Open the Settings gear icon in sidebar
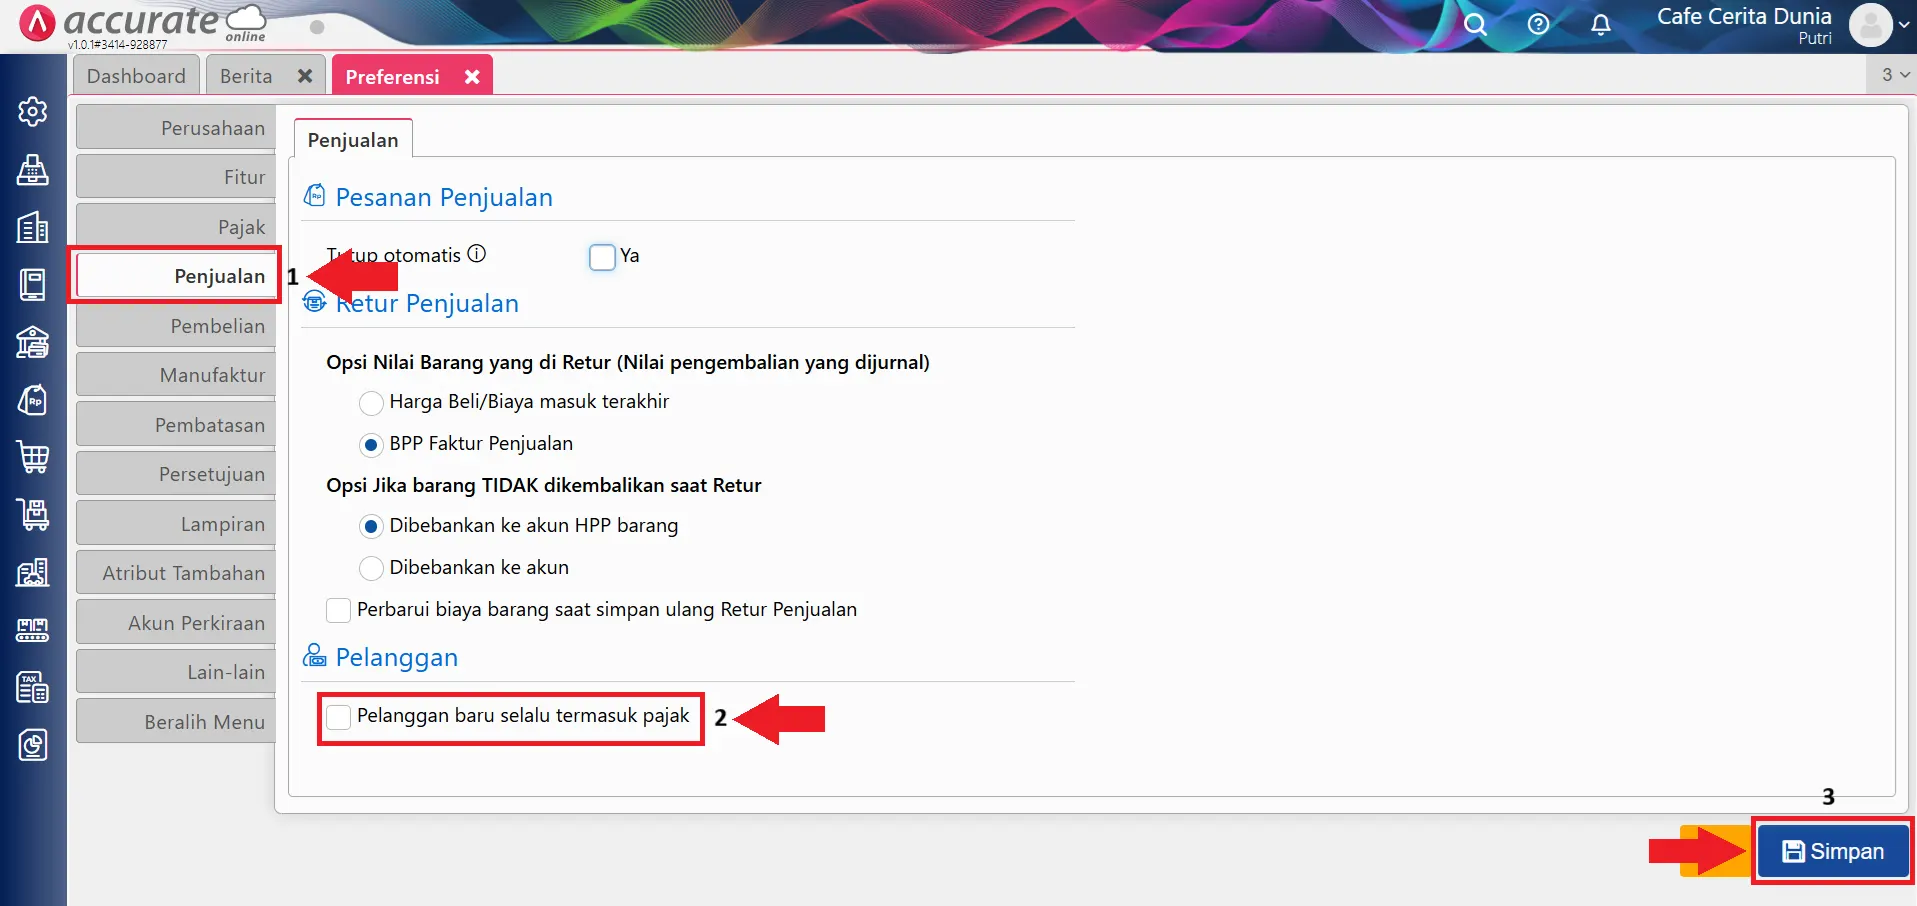 tap(33, 111)
